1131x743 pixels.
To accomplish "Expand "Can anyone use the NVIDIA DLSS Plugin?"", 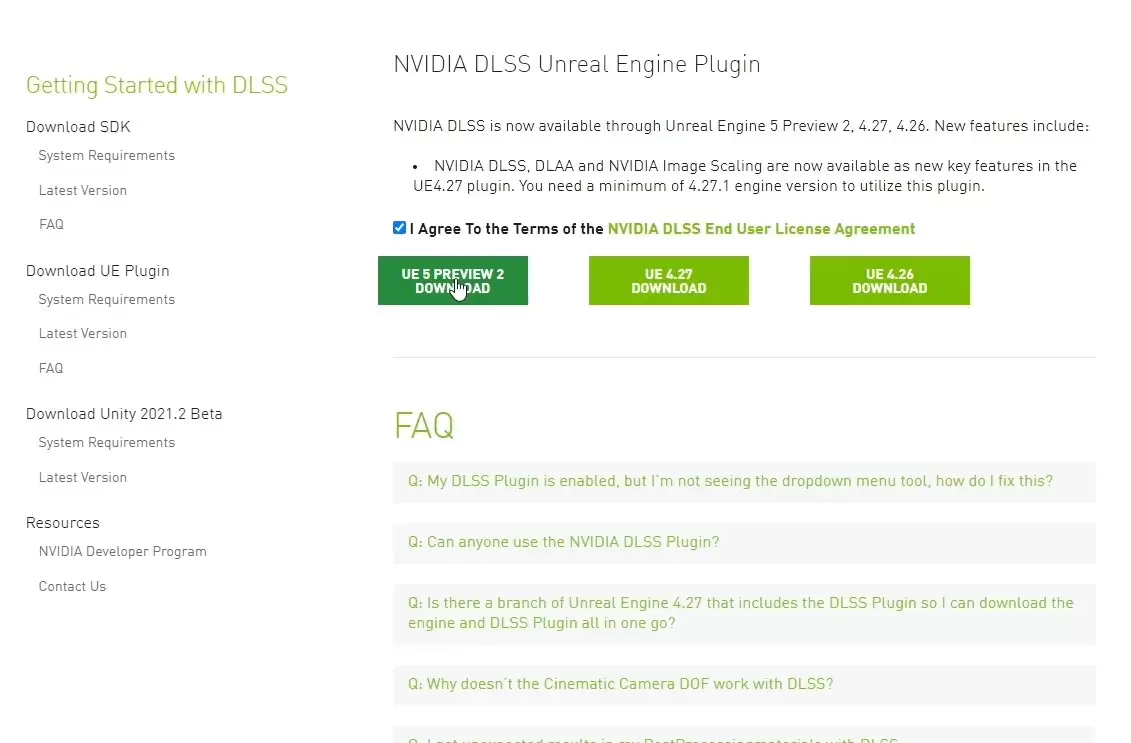I will (563, 542).
